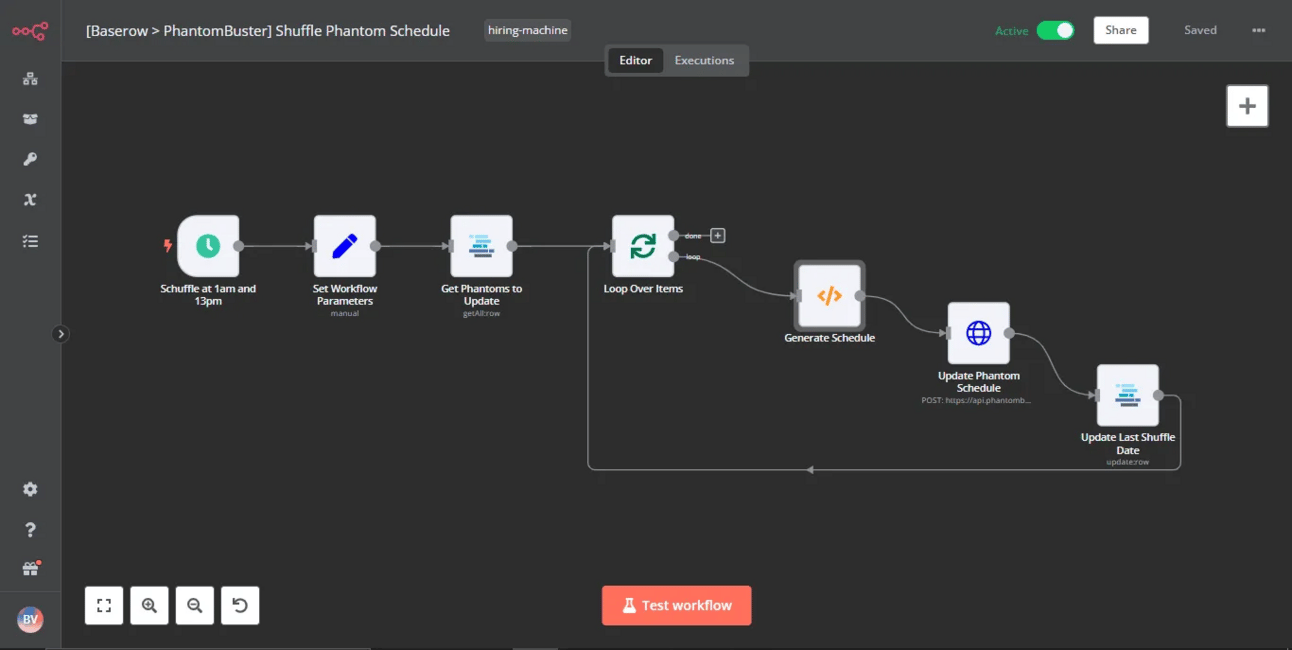Open Settings gear in sidebar
Viewport: 1292px width, 650px height.
coord(30,489)
